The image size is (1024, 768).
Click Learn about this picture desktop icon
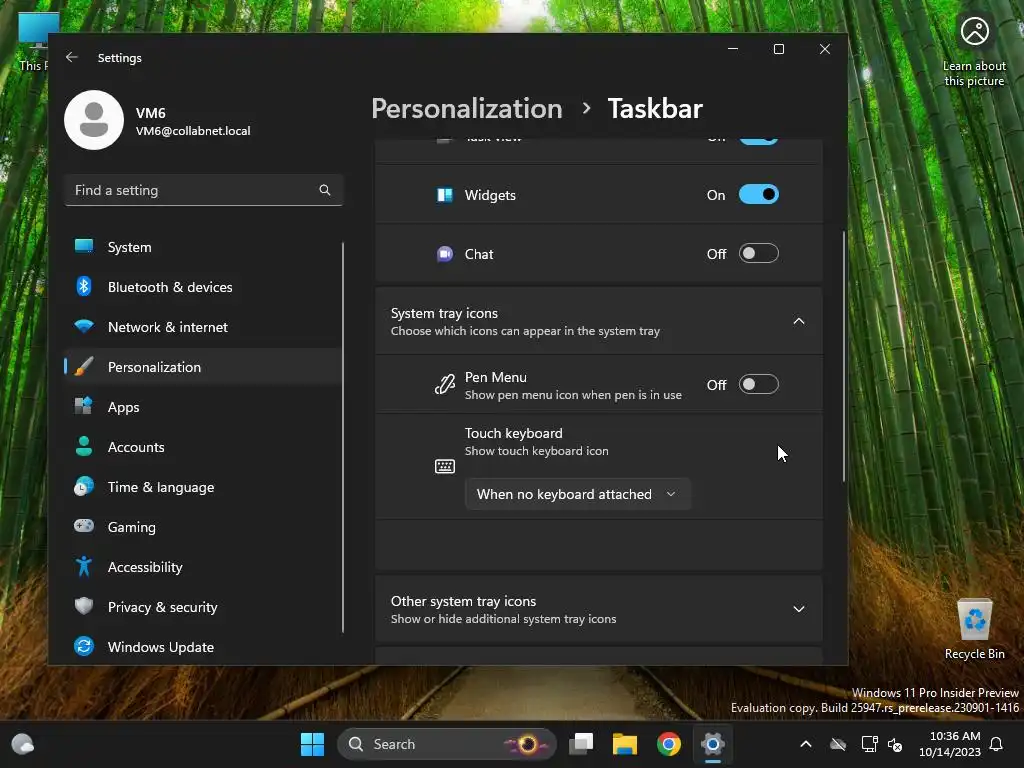pyautogui.click(x=974, y=51)
